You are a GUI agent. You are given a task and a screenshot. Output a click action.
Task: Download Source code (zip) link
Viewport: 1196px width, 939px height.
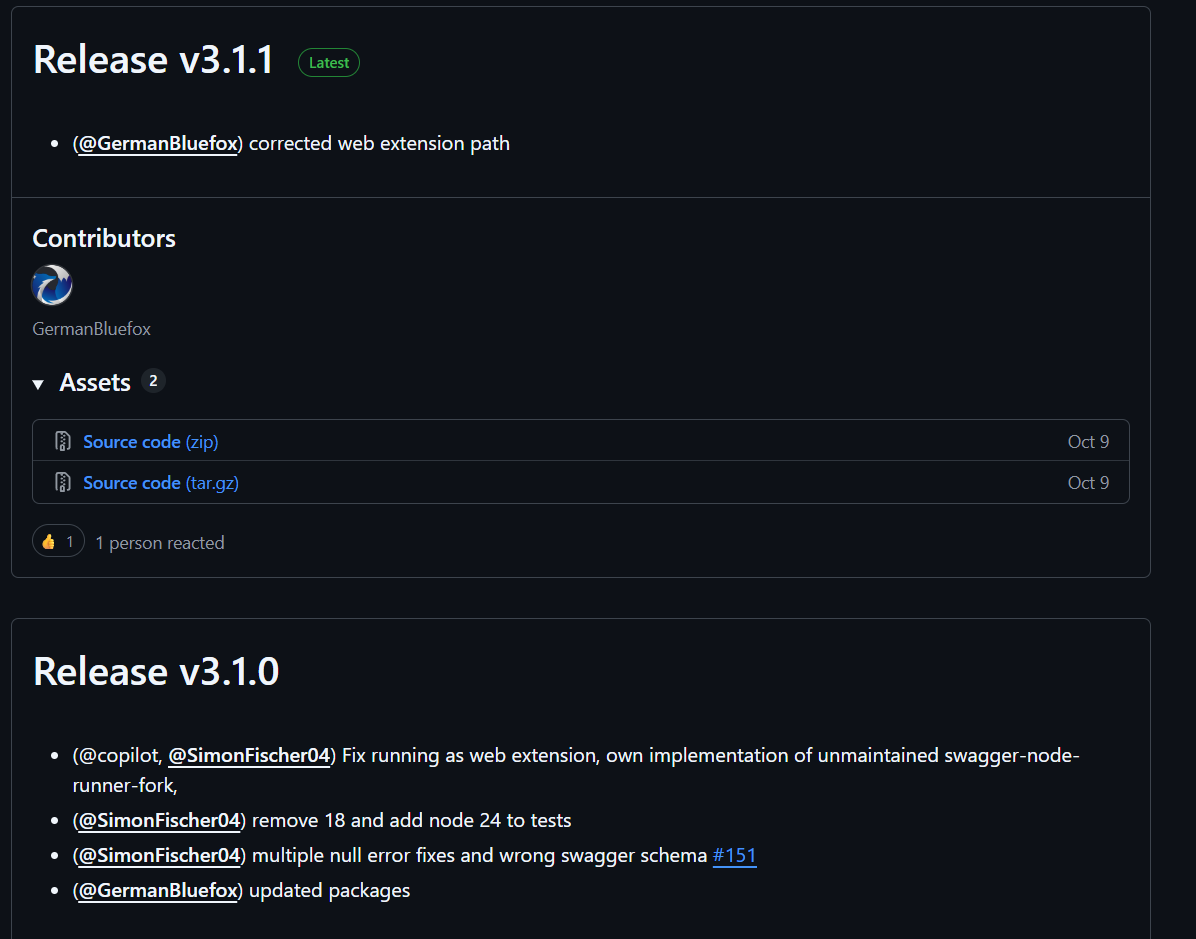[x=150, y=441]
